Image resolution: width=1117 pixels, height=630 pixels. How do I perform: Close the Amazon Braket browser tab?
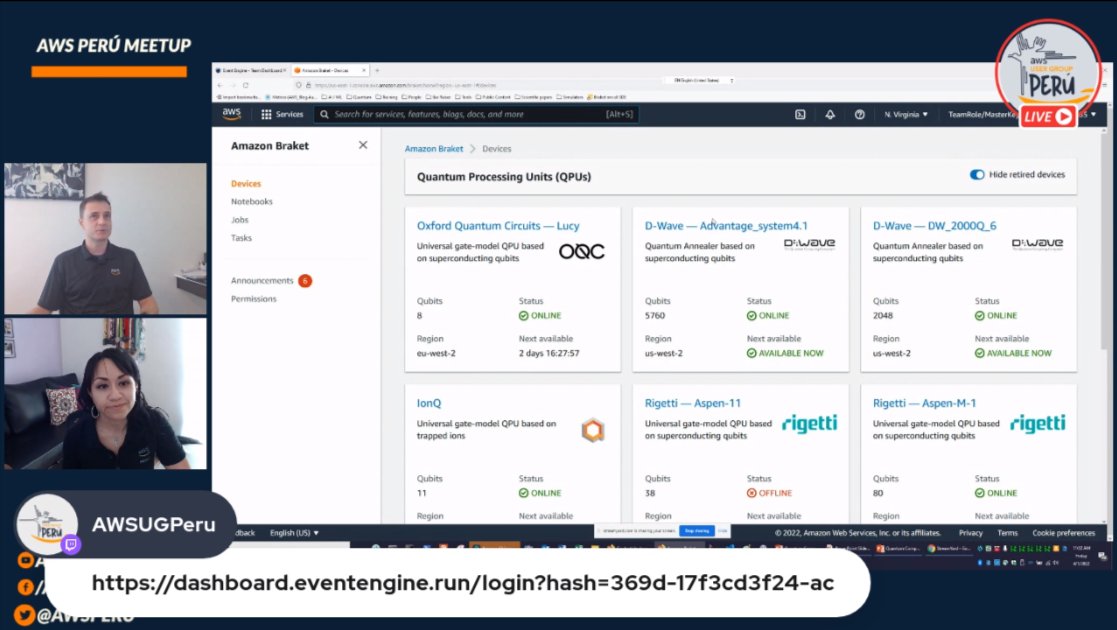(364, 71)
